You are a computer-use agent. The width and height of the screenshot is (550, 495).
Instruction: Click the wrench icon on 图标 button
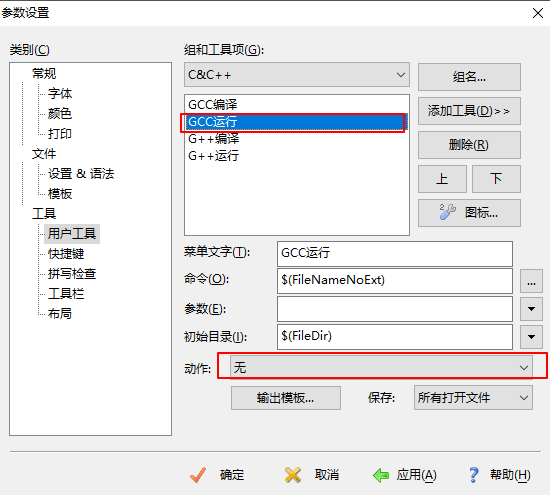point(447,212)
